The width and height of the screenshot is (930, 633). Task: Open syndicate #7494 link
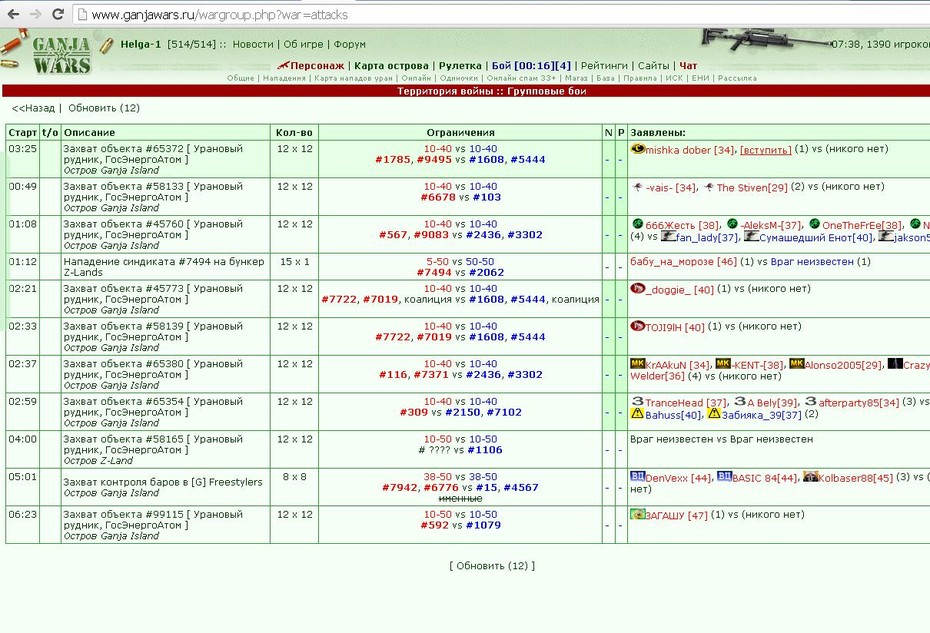tap(434, 273)
